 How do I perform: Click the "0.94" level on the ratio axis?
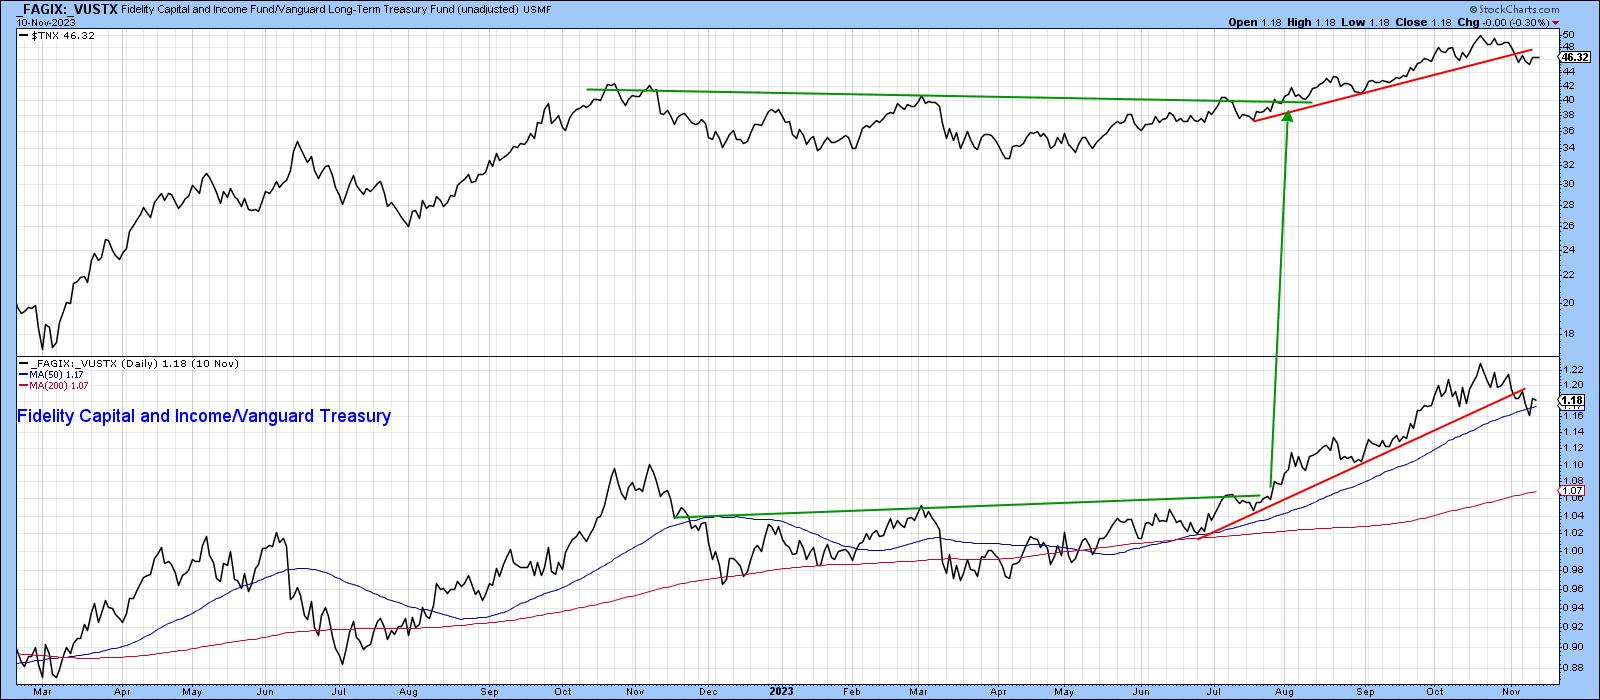coord(1571,607)
